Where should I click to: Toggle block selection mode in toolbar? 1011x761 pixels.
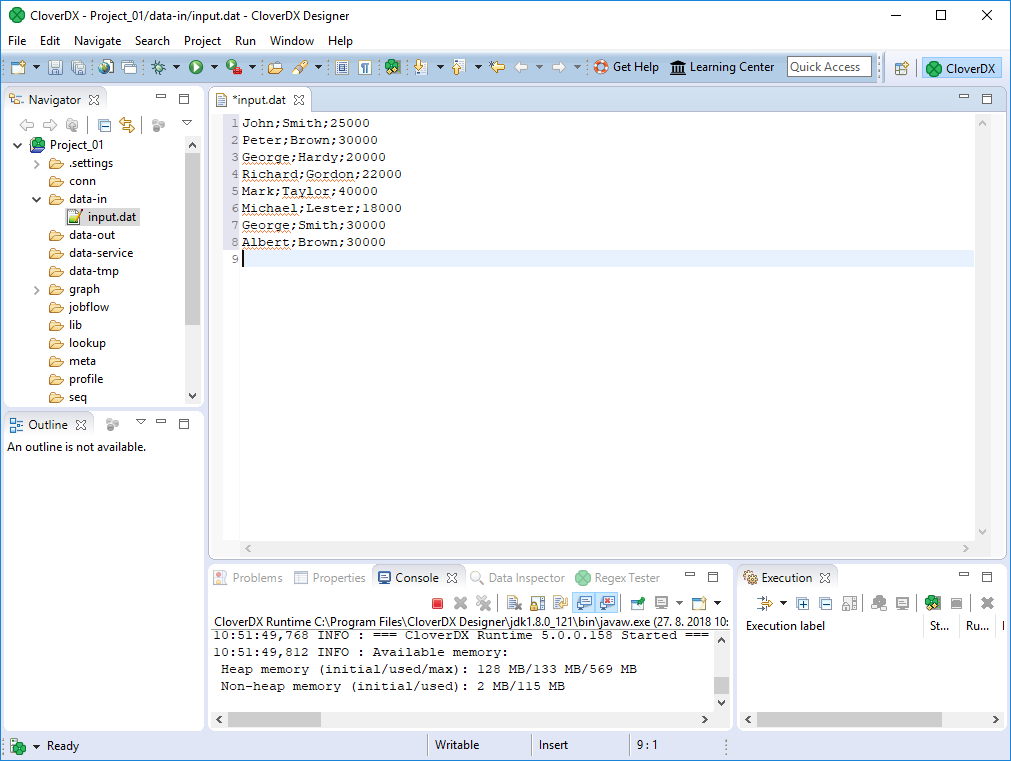pyautogui.click(x=342, y=67)
